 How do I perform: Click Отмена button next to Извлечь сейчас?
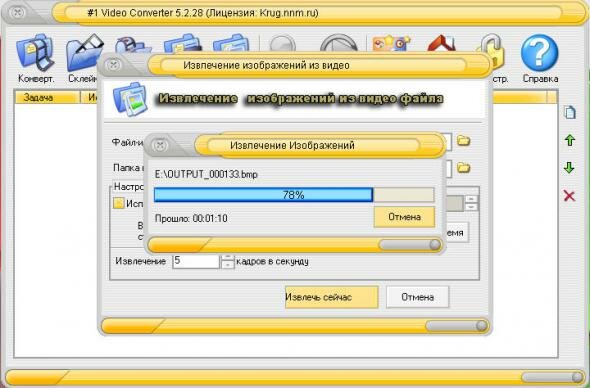pyautogui.click(x=418, y=297)
